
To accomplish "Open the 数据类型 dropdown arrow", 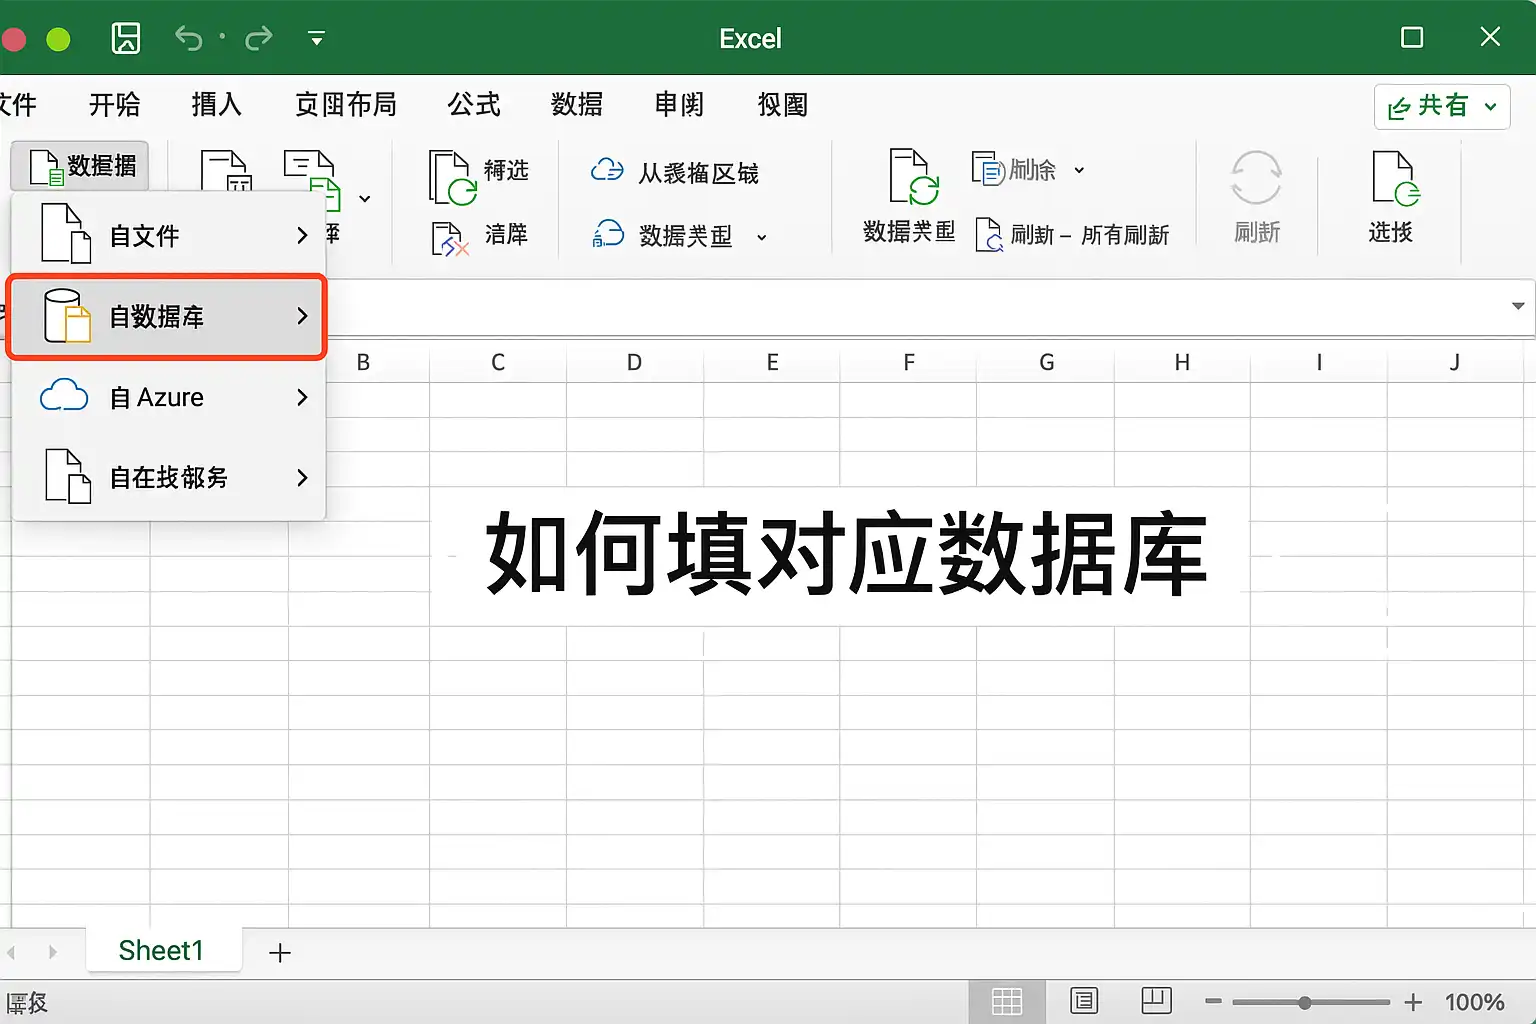I will [x=762, y=238].
